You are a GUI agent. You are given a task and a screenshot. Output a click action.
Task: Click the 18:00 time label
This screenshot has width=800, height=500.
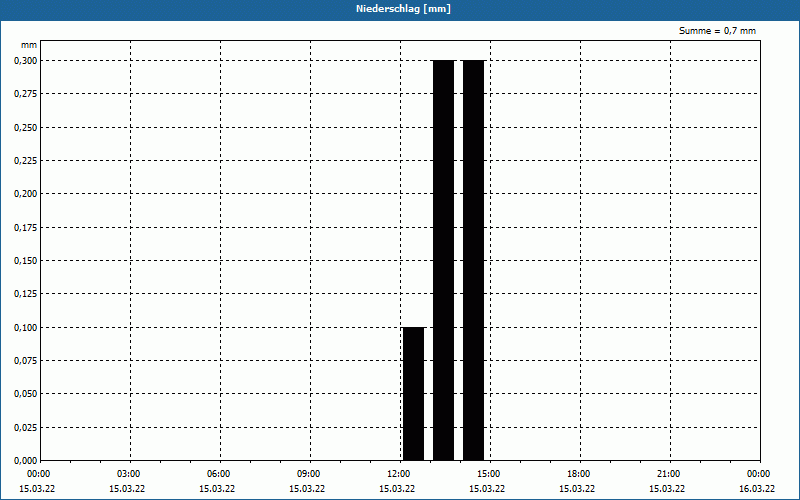click(x=579, y=474)
